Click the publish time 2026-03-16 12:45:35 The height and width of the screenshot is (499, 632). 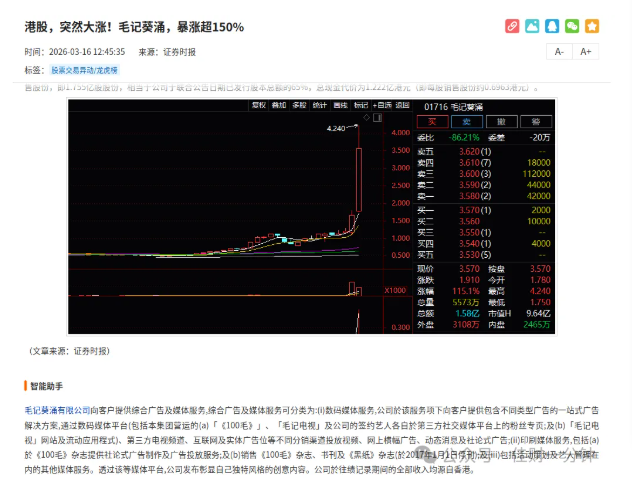click(87, 52)
